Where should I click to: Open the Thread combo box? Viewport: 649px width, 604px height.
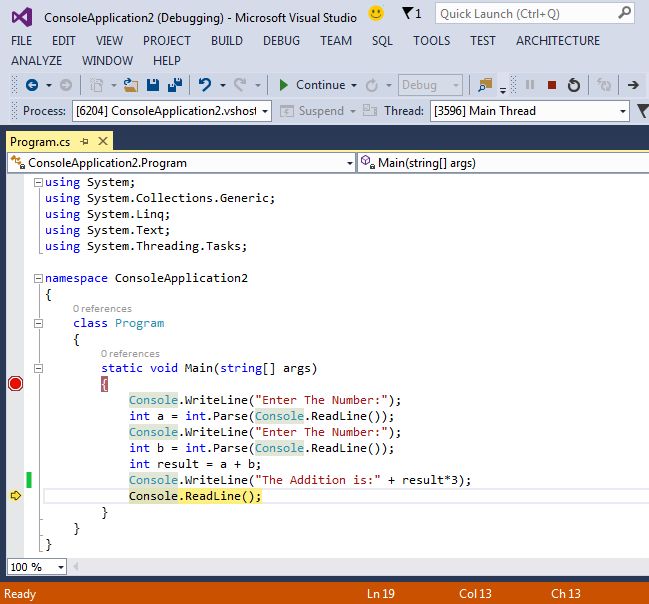pos(530,111)
